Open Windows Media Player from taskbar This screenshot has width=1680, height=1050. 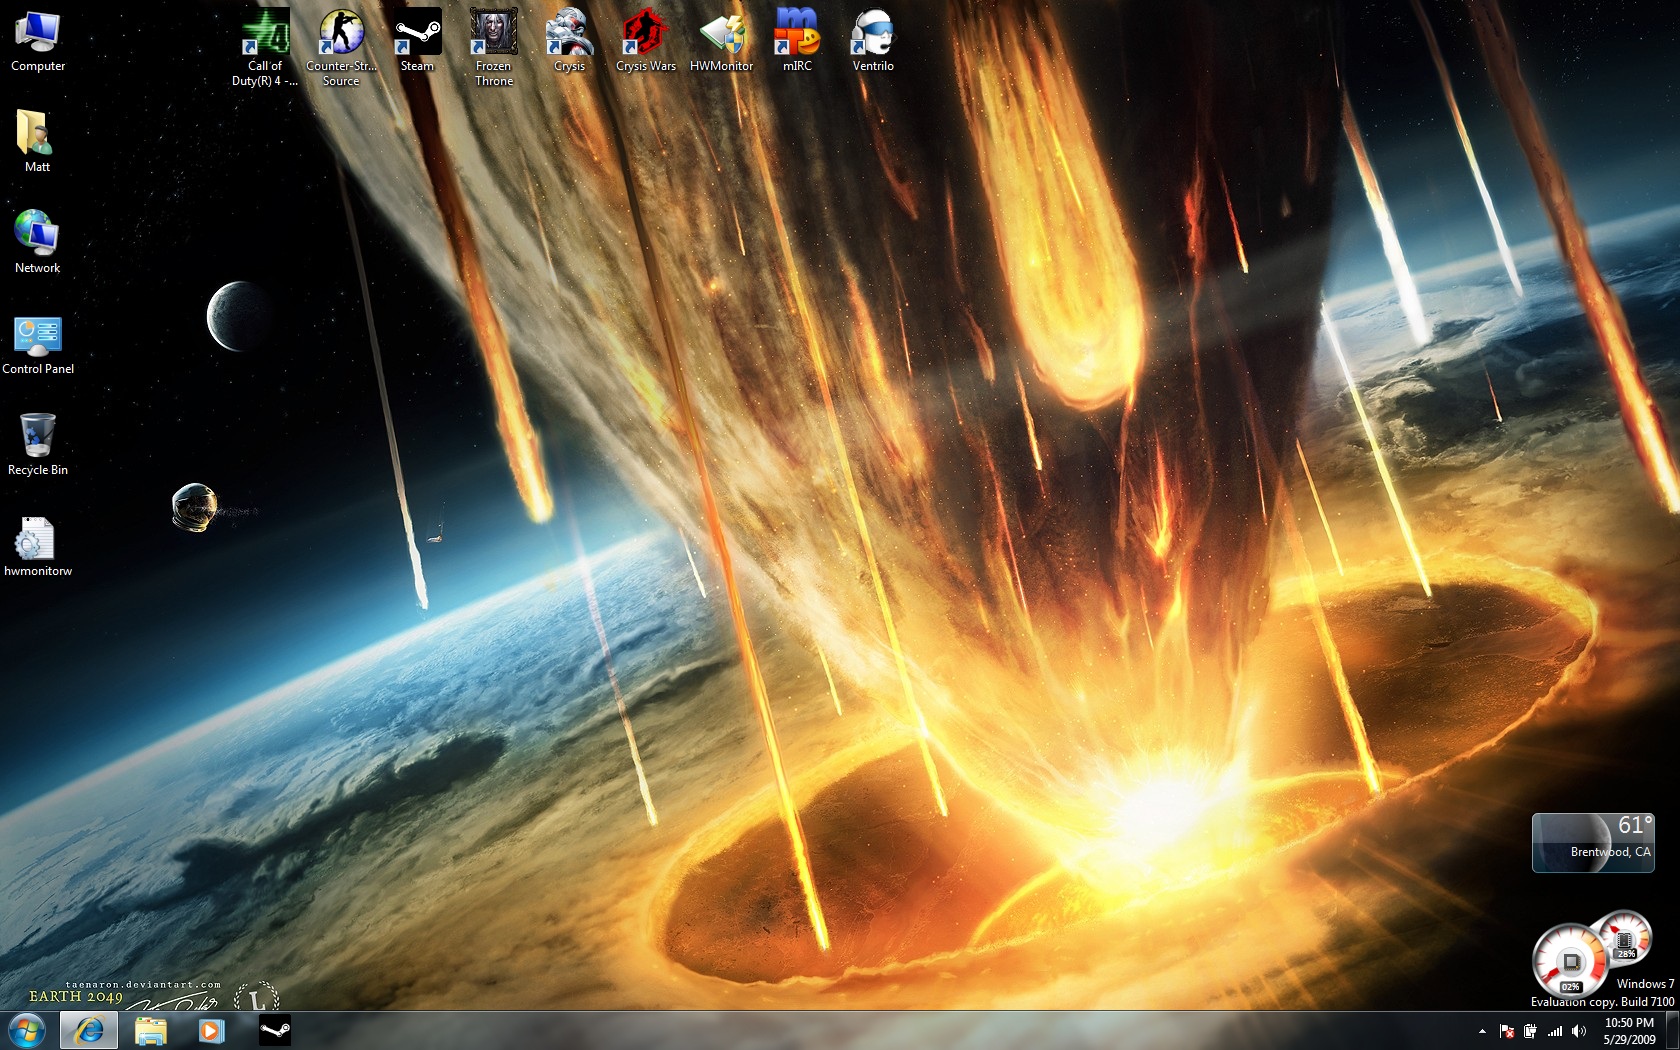coord(211,1030)
